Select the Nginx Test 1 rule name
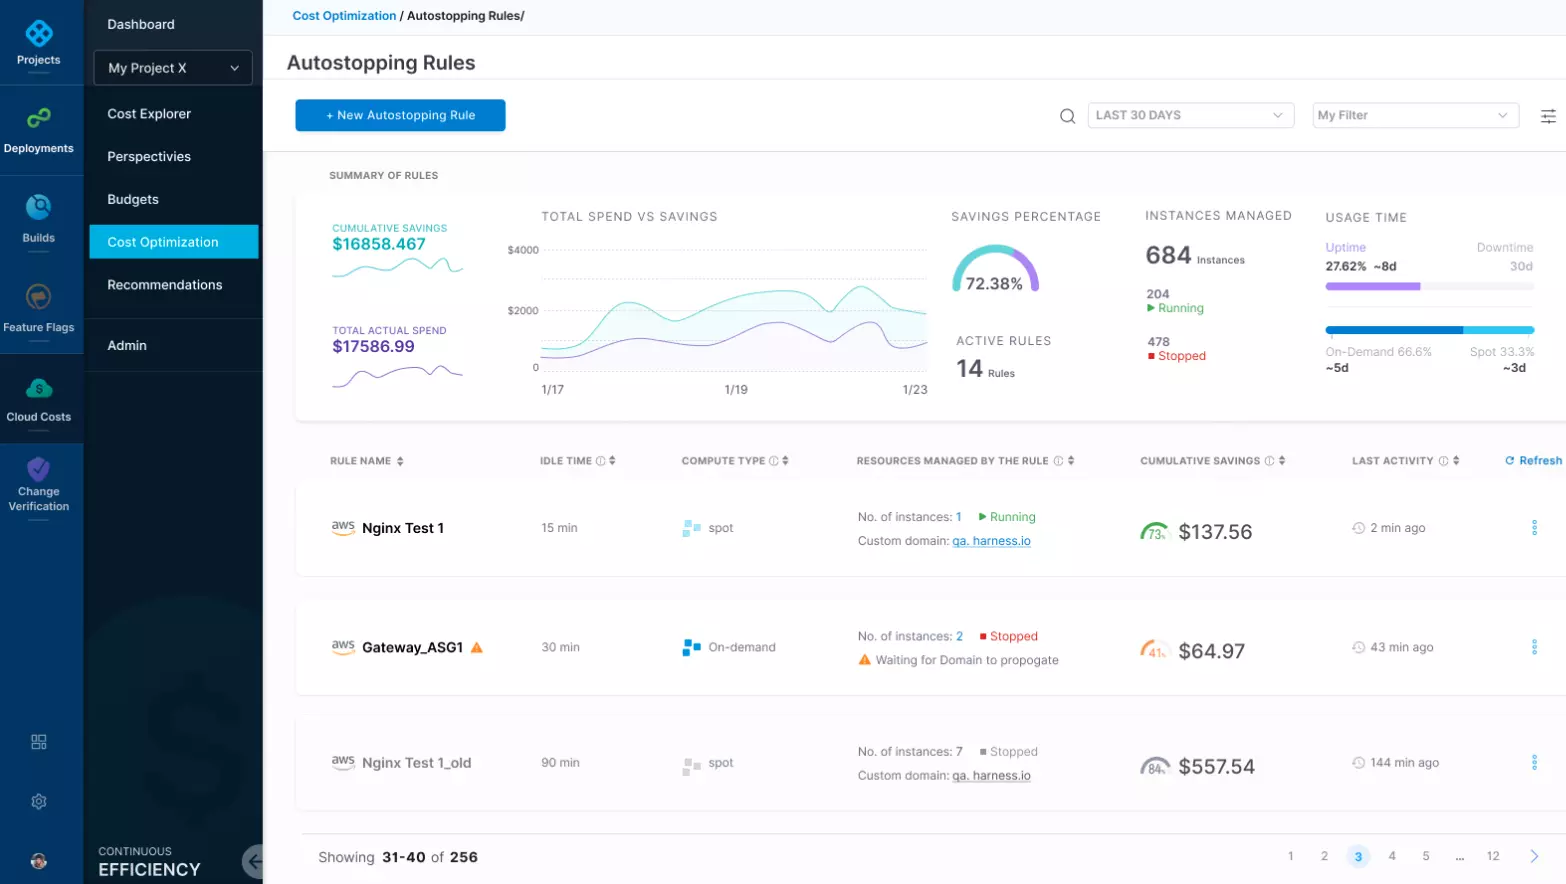1566x884 pixels. 402,528
